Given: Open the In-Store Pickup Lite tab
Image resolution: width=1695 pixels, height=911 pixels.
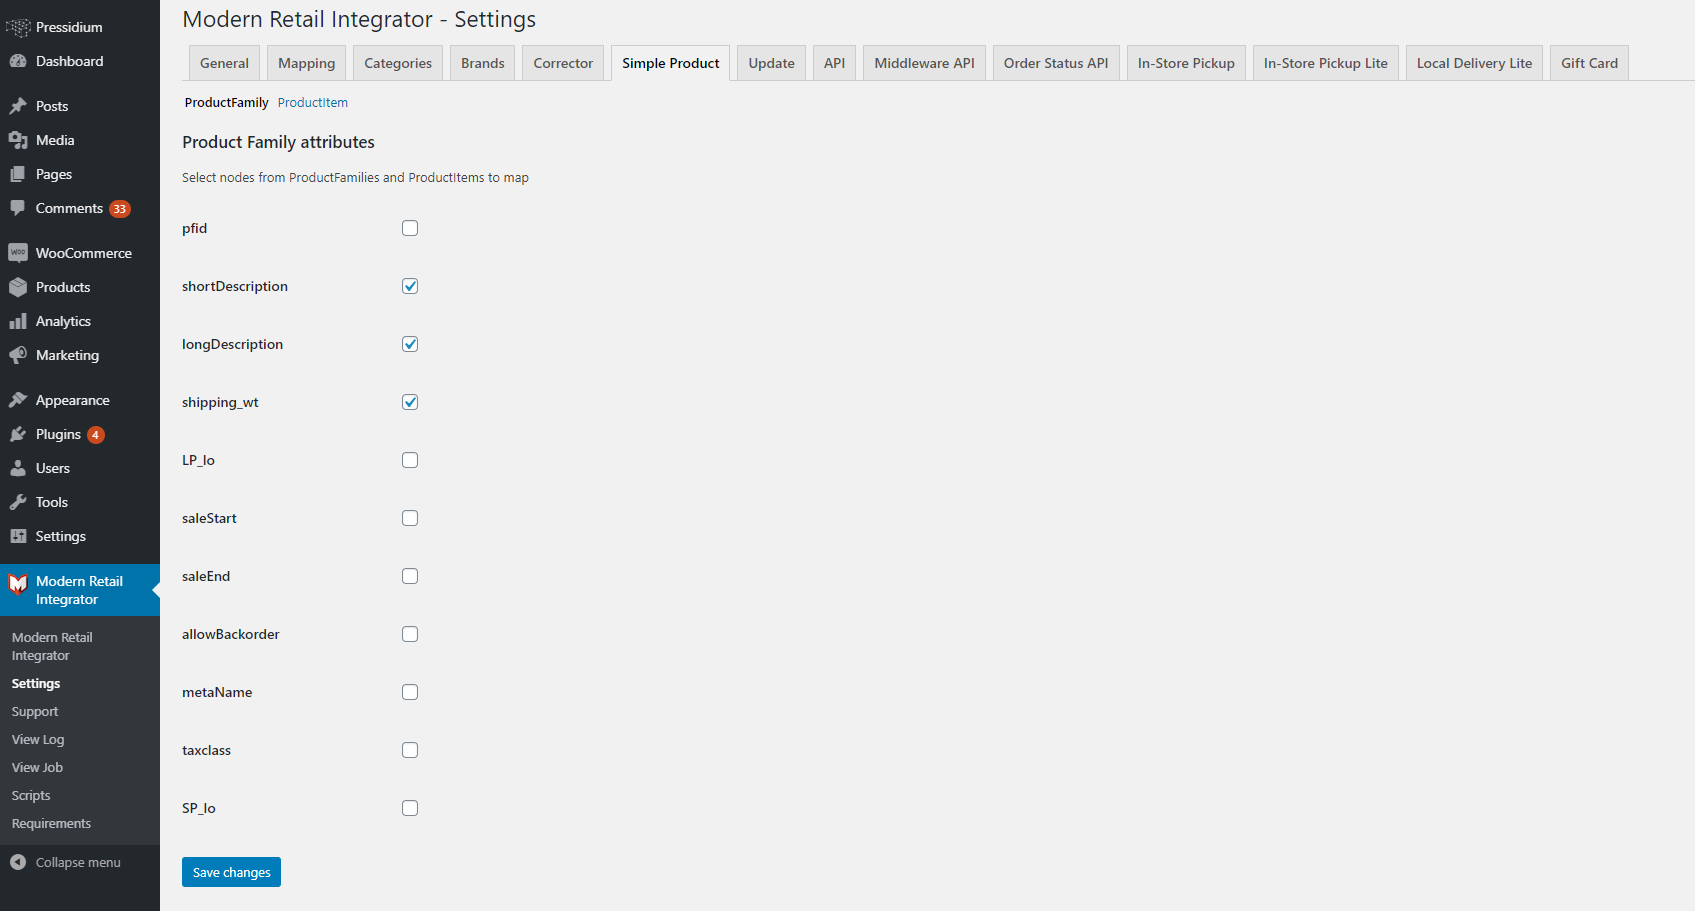Looking at the screenshot, I should click(1326, 63).
